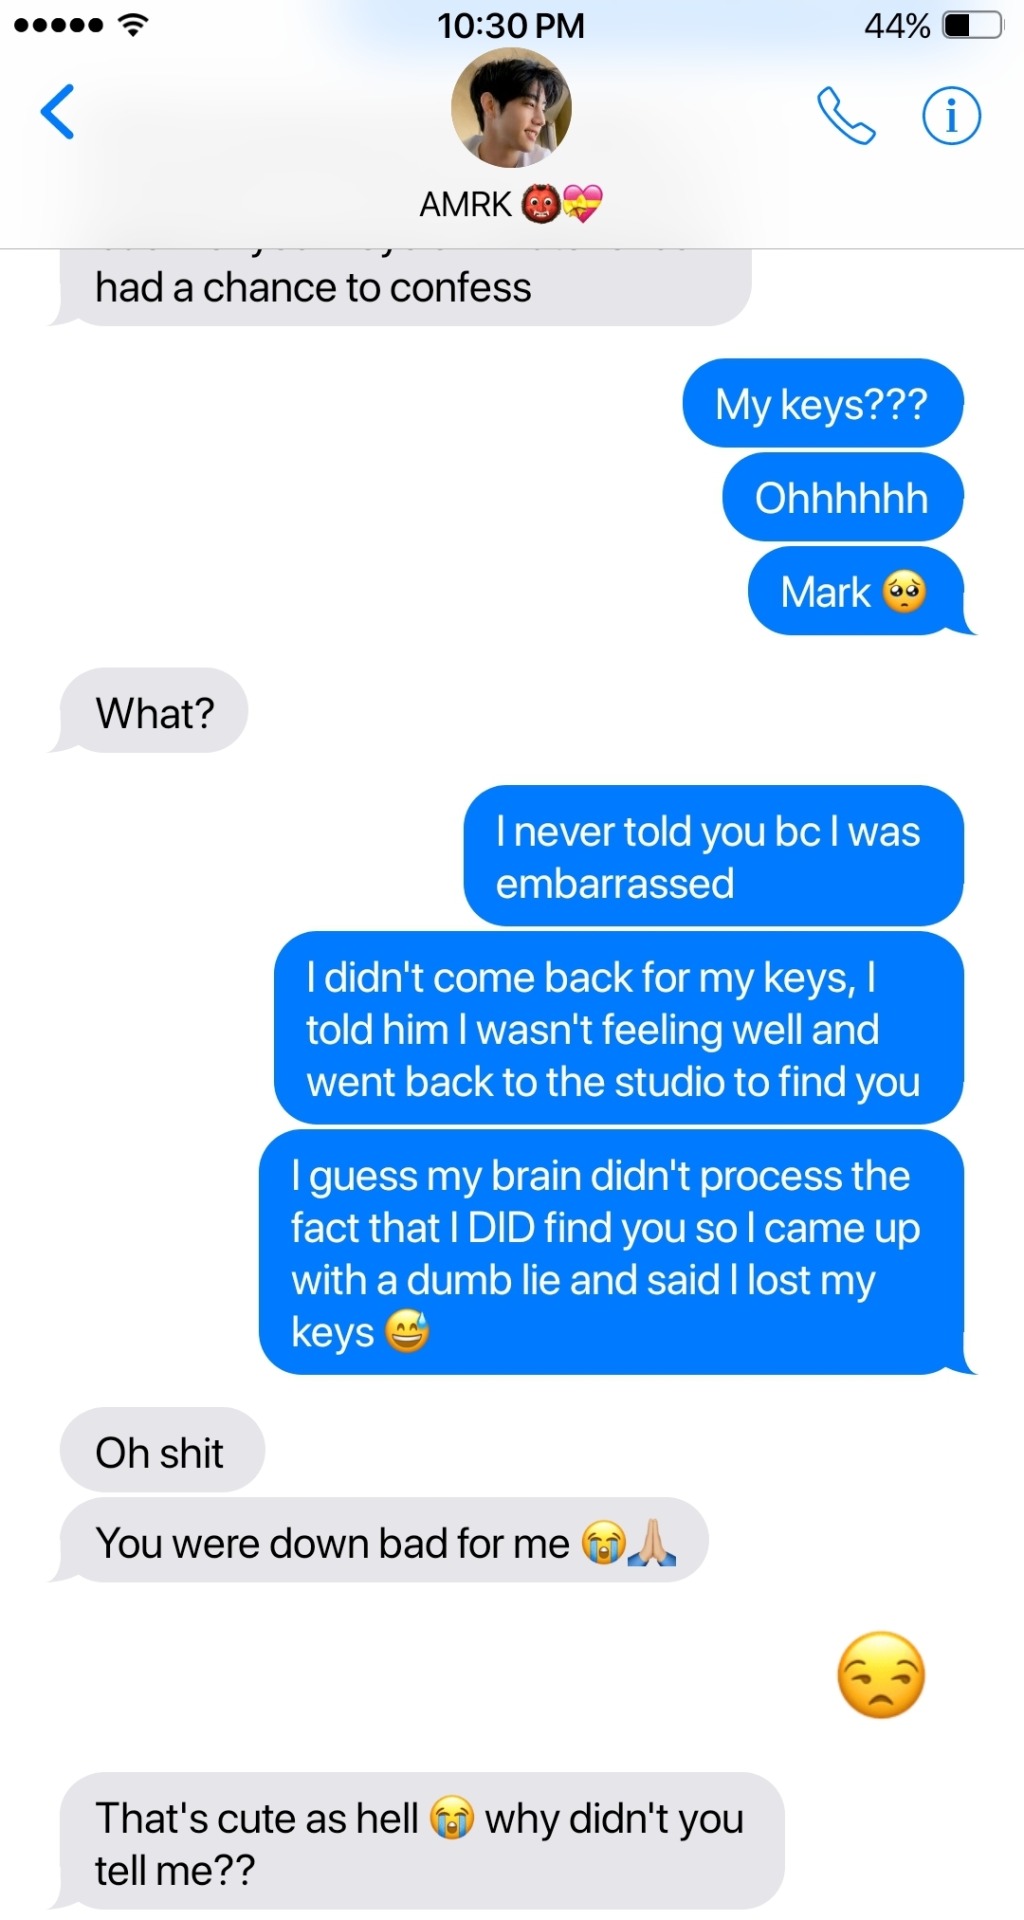
Task: Tap the large unamused face emoji
Action: click(x=881, y=1675)
